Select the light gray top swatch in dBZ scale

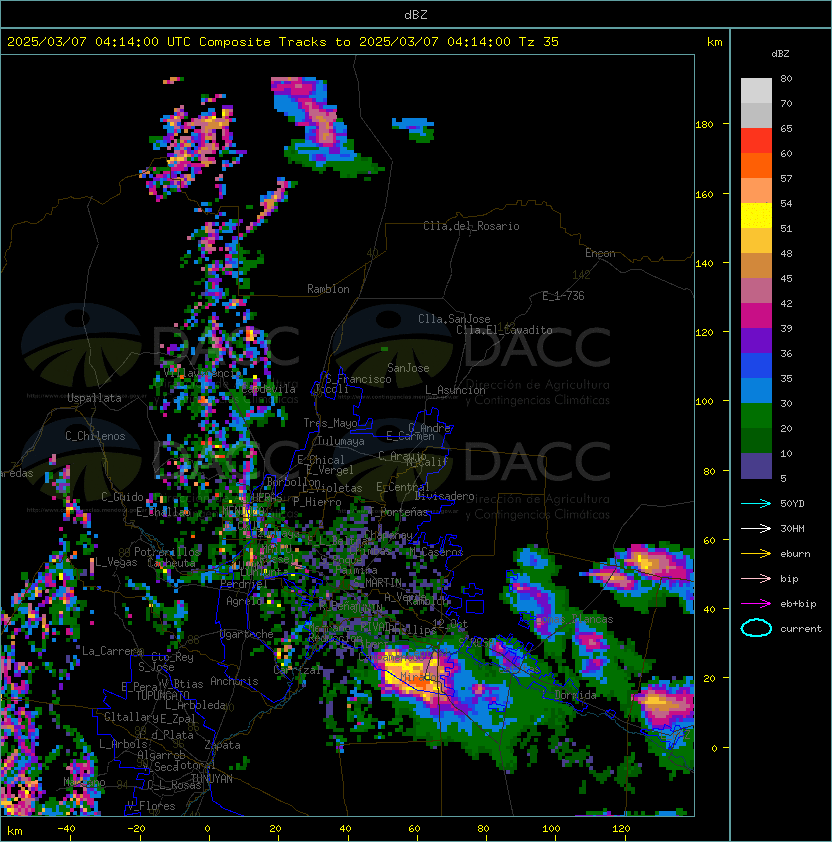[x=756, y=90]
